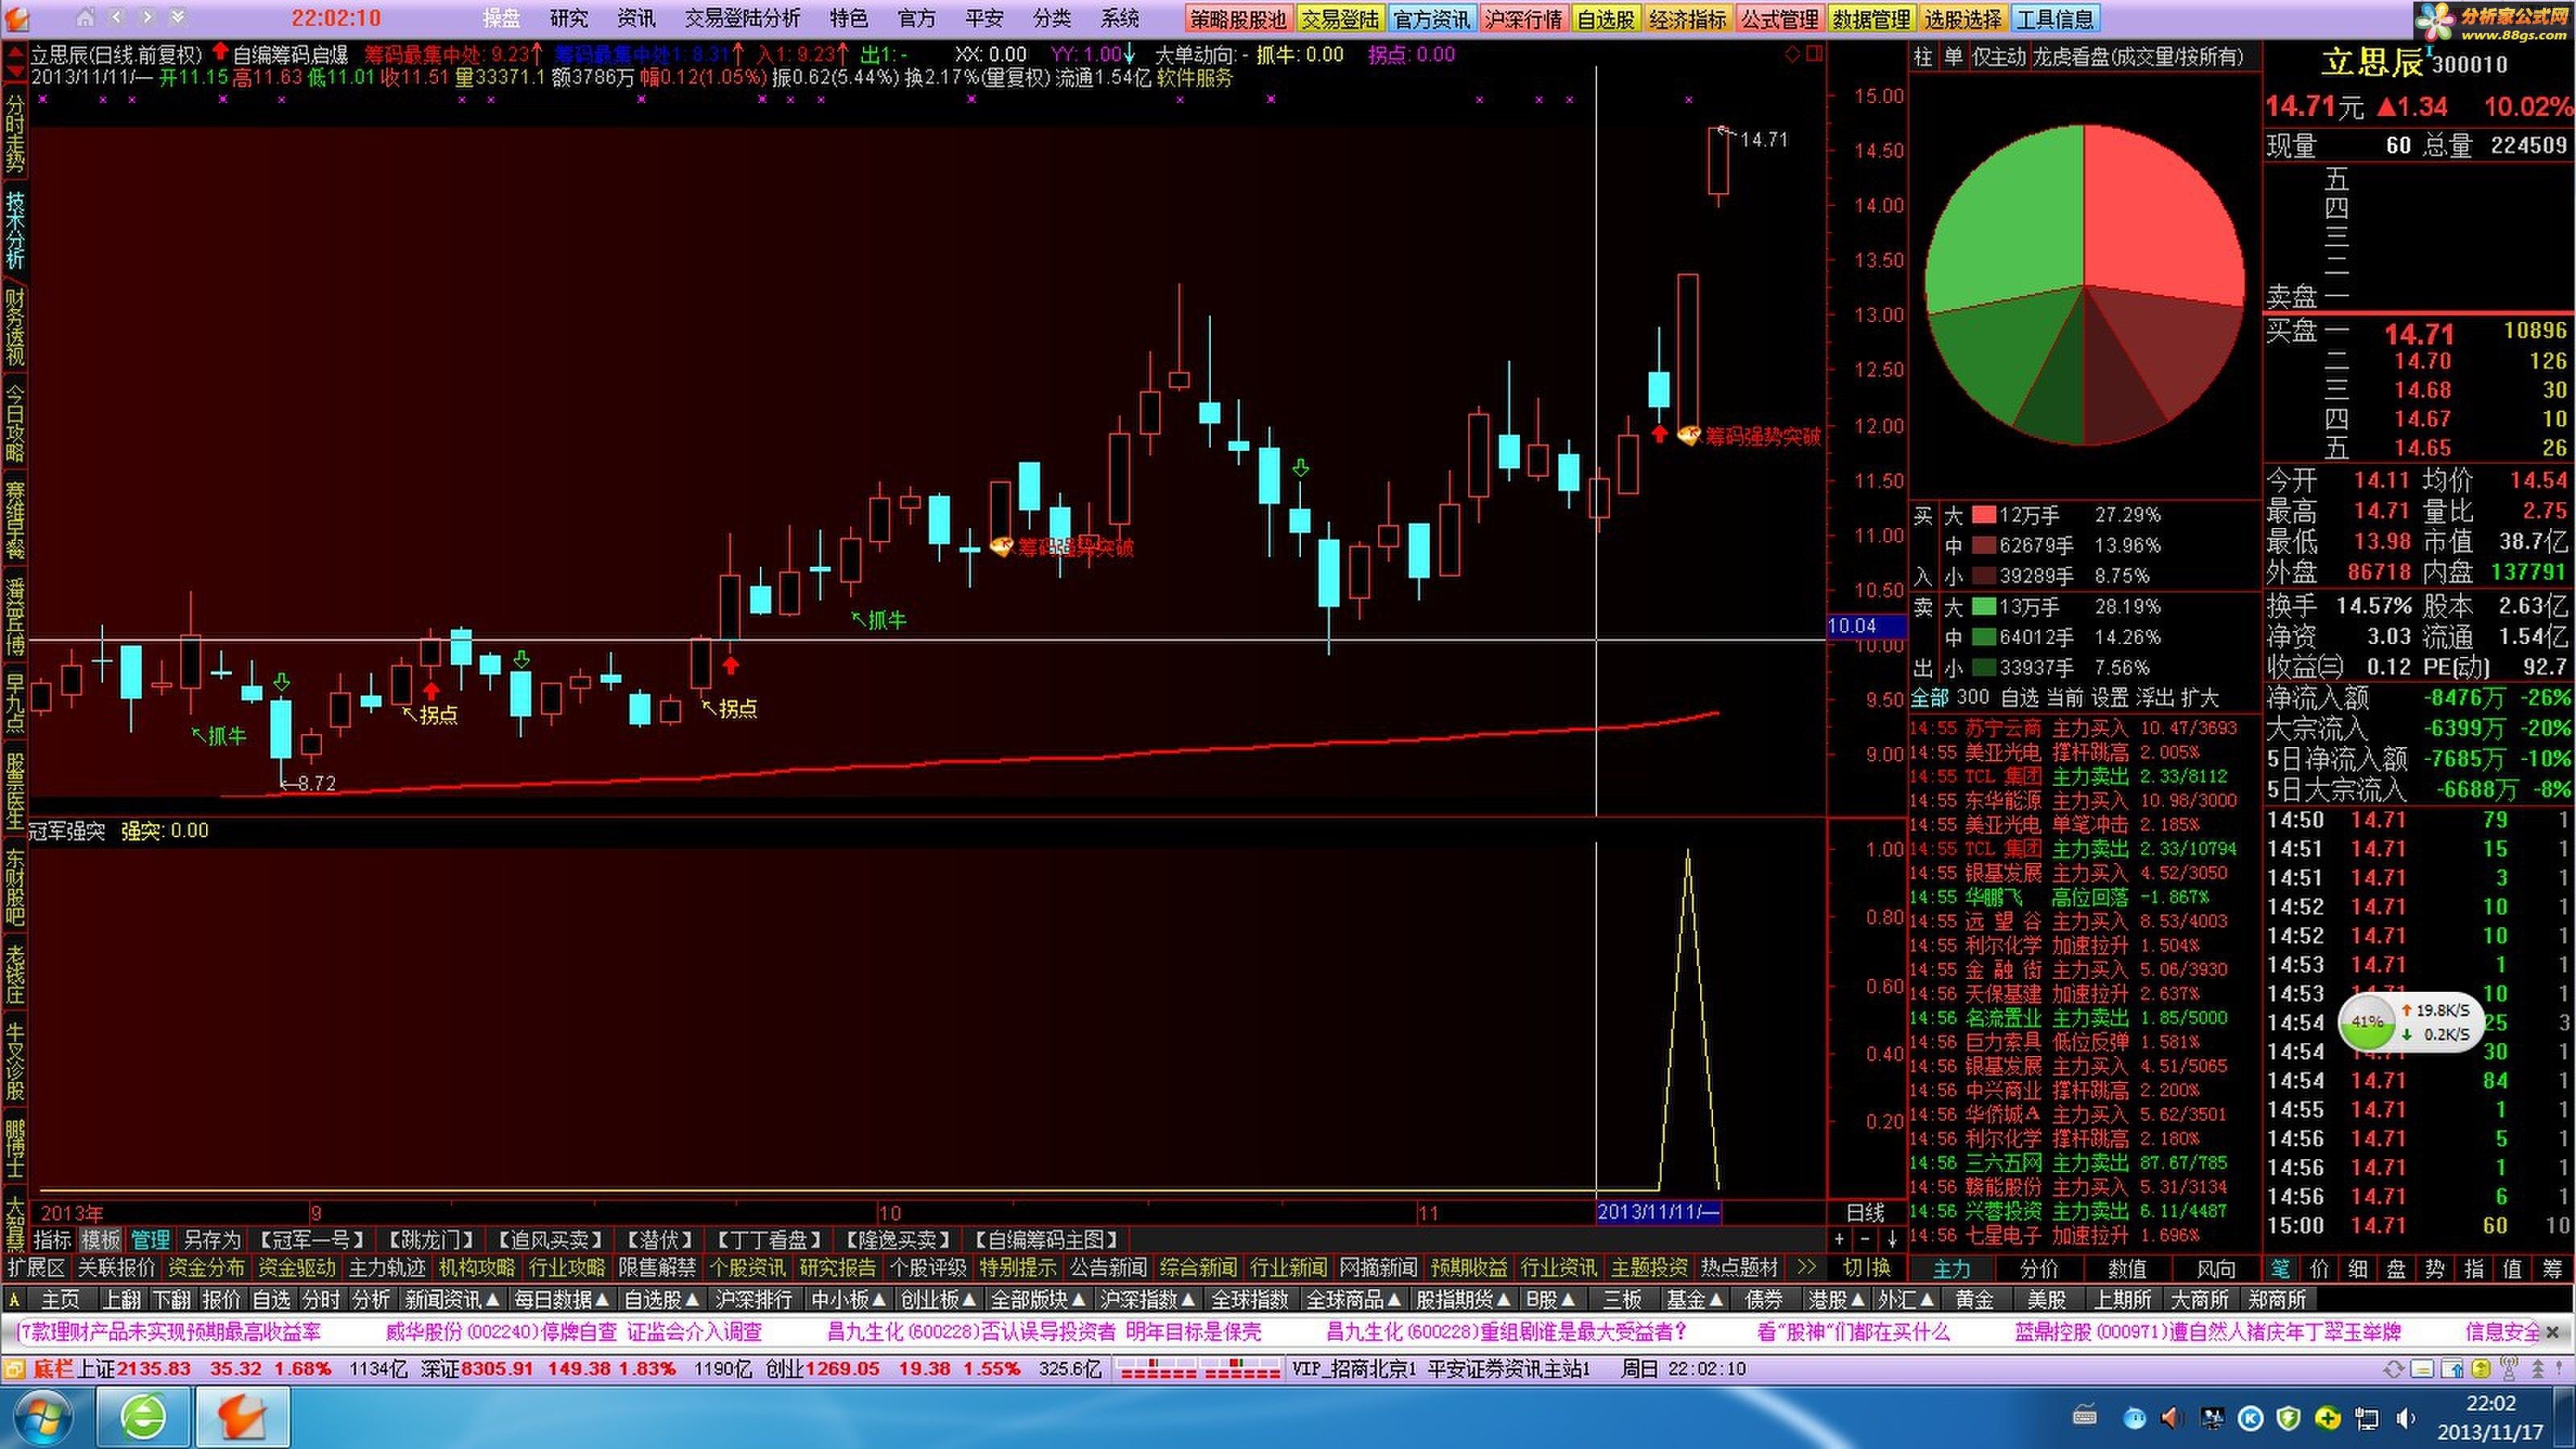The width and height of the screenshot is (2576, 1449).
Task: Open the Windows Start menu
Action: 41,1418
